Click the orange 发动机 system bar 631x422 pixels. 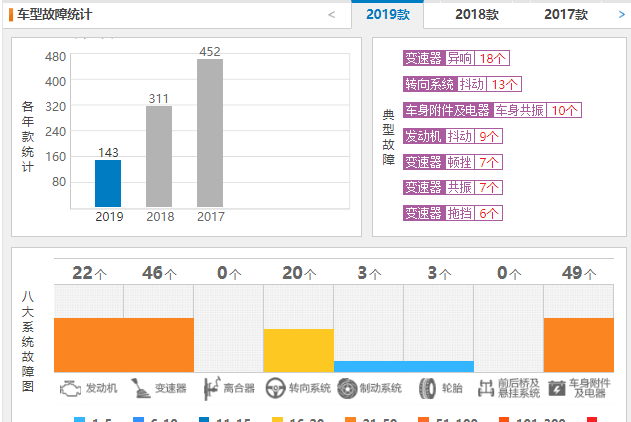[89, 345]
